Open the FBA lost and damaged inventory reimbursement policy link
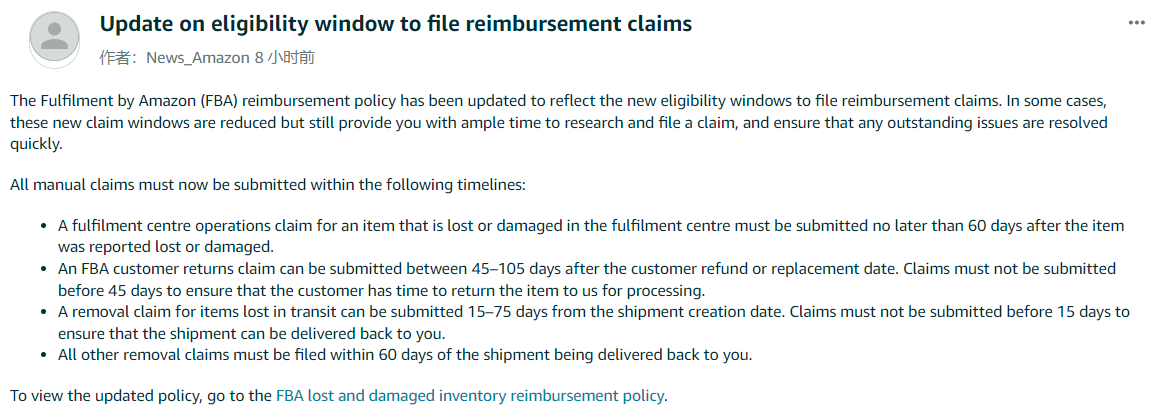The height and width of the screenshot is (418, 1155). [x=470, y=395]
